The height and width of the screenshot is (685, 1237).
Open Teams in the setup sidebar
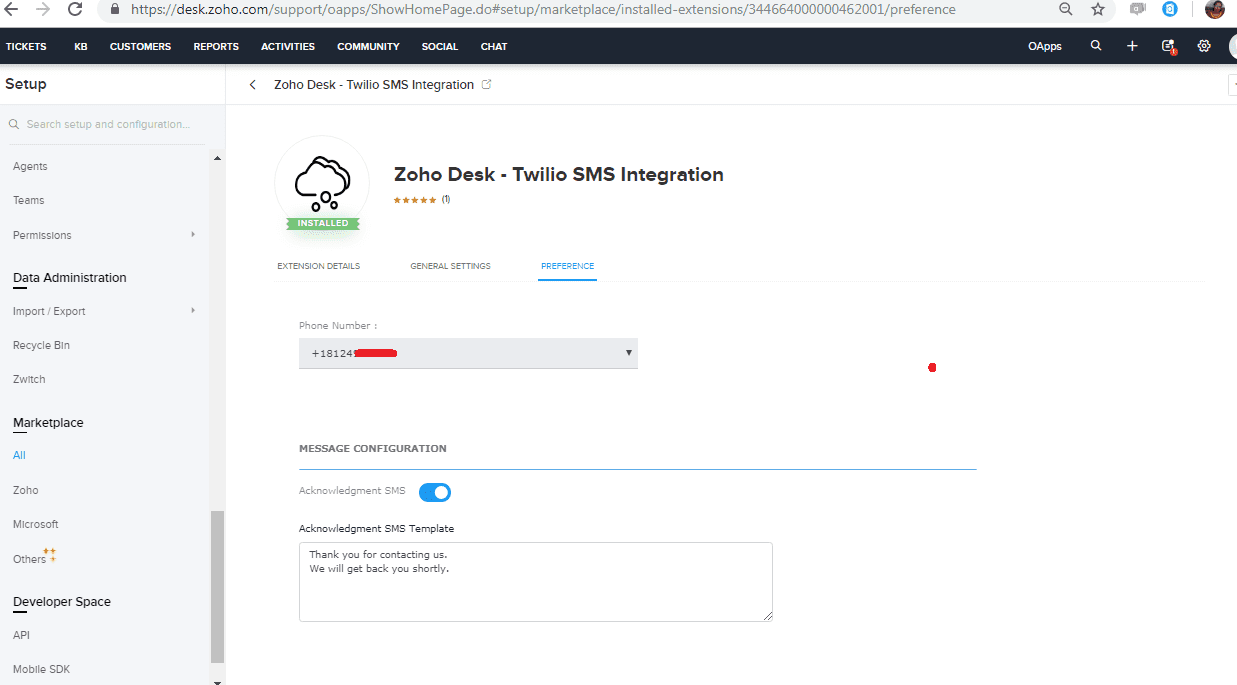point(29,201)
